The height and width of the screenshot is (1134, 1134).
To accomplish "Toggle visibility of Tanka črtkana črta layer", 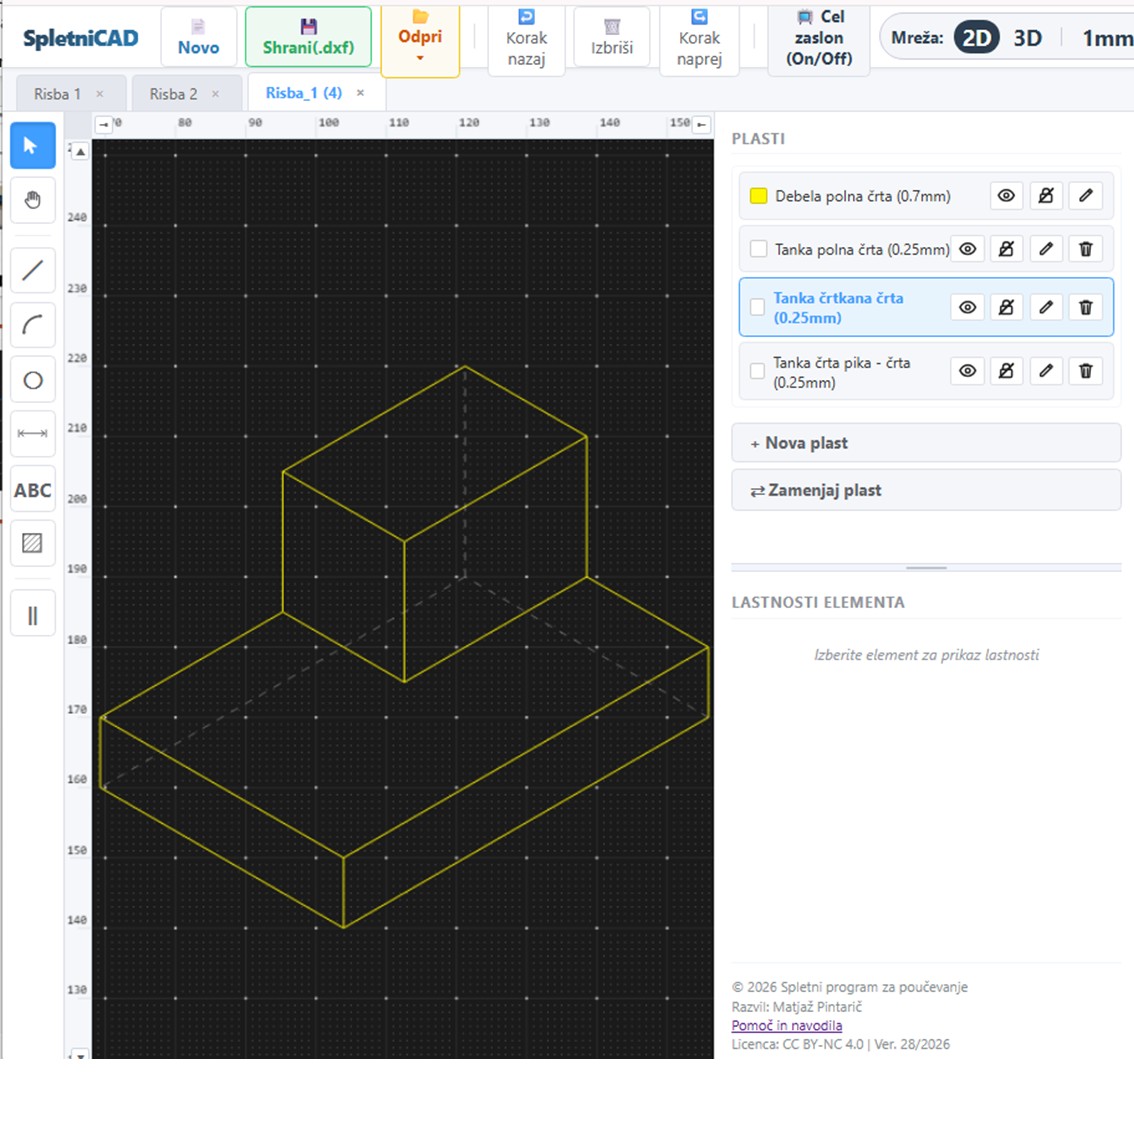I will pyautogui.click(x=967, y=307).
